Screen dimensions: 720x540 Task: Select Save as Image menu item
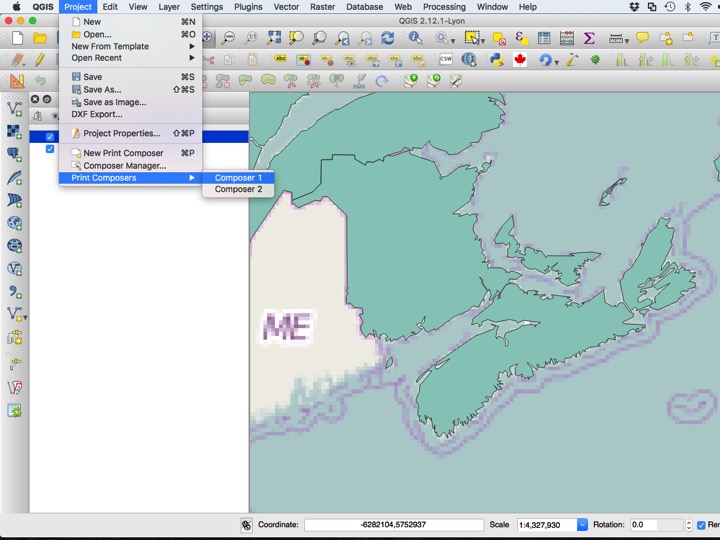tap(130, 102)
